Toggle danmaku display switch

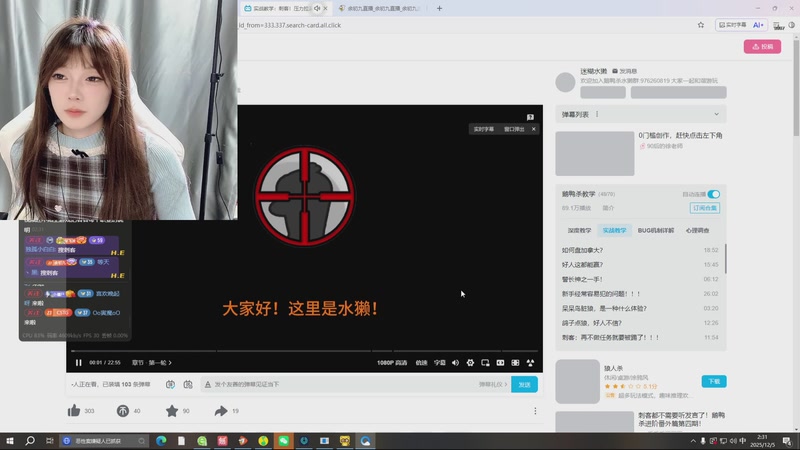(x=170, y=384)
